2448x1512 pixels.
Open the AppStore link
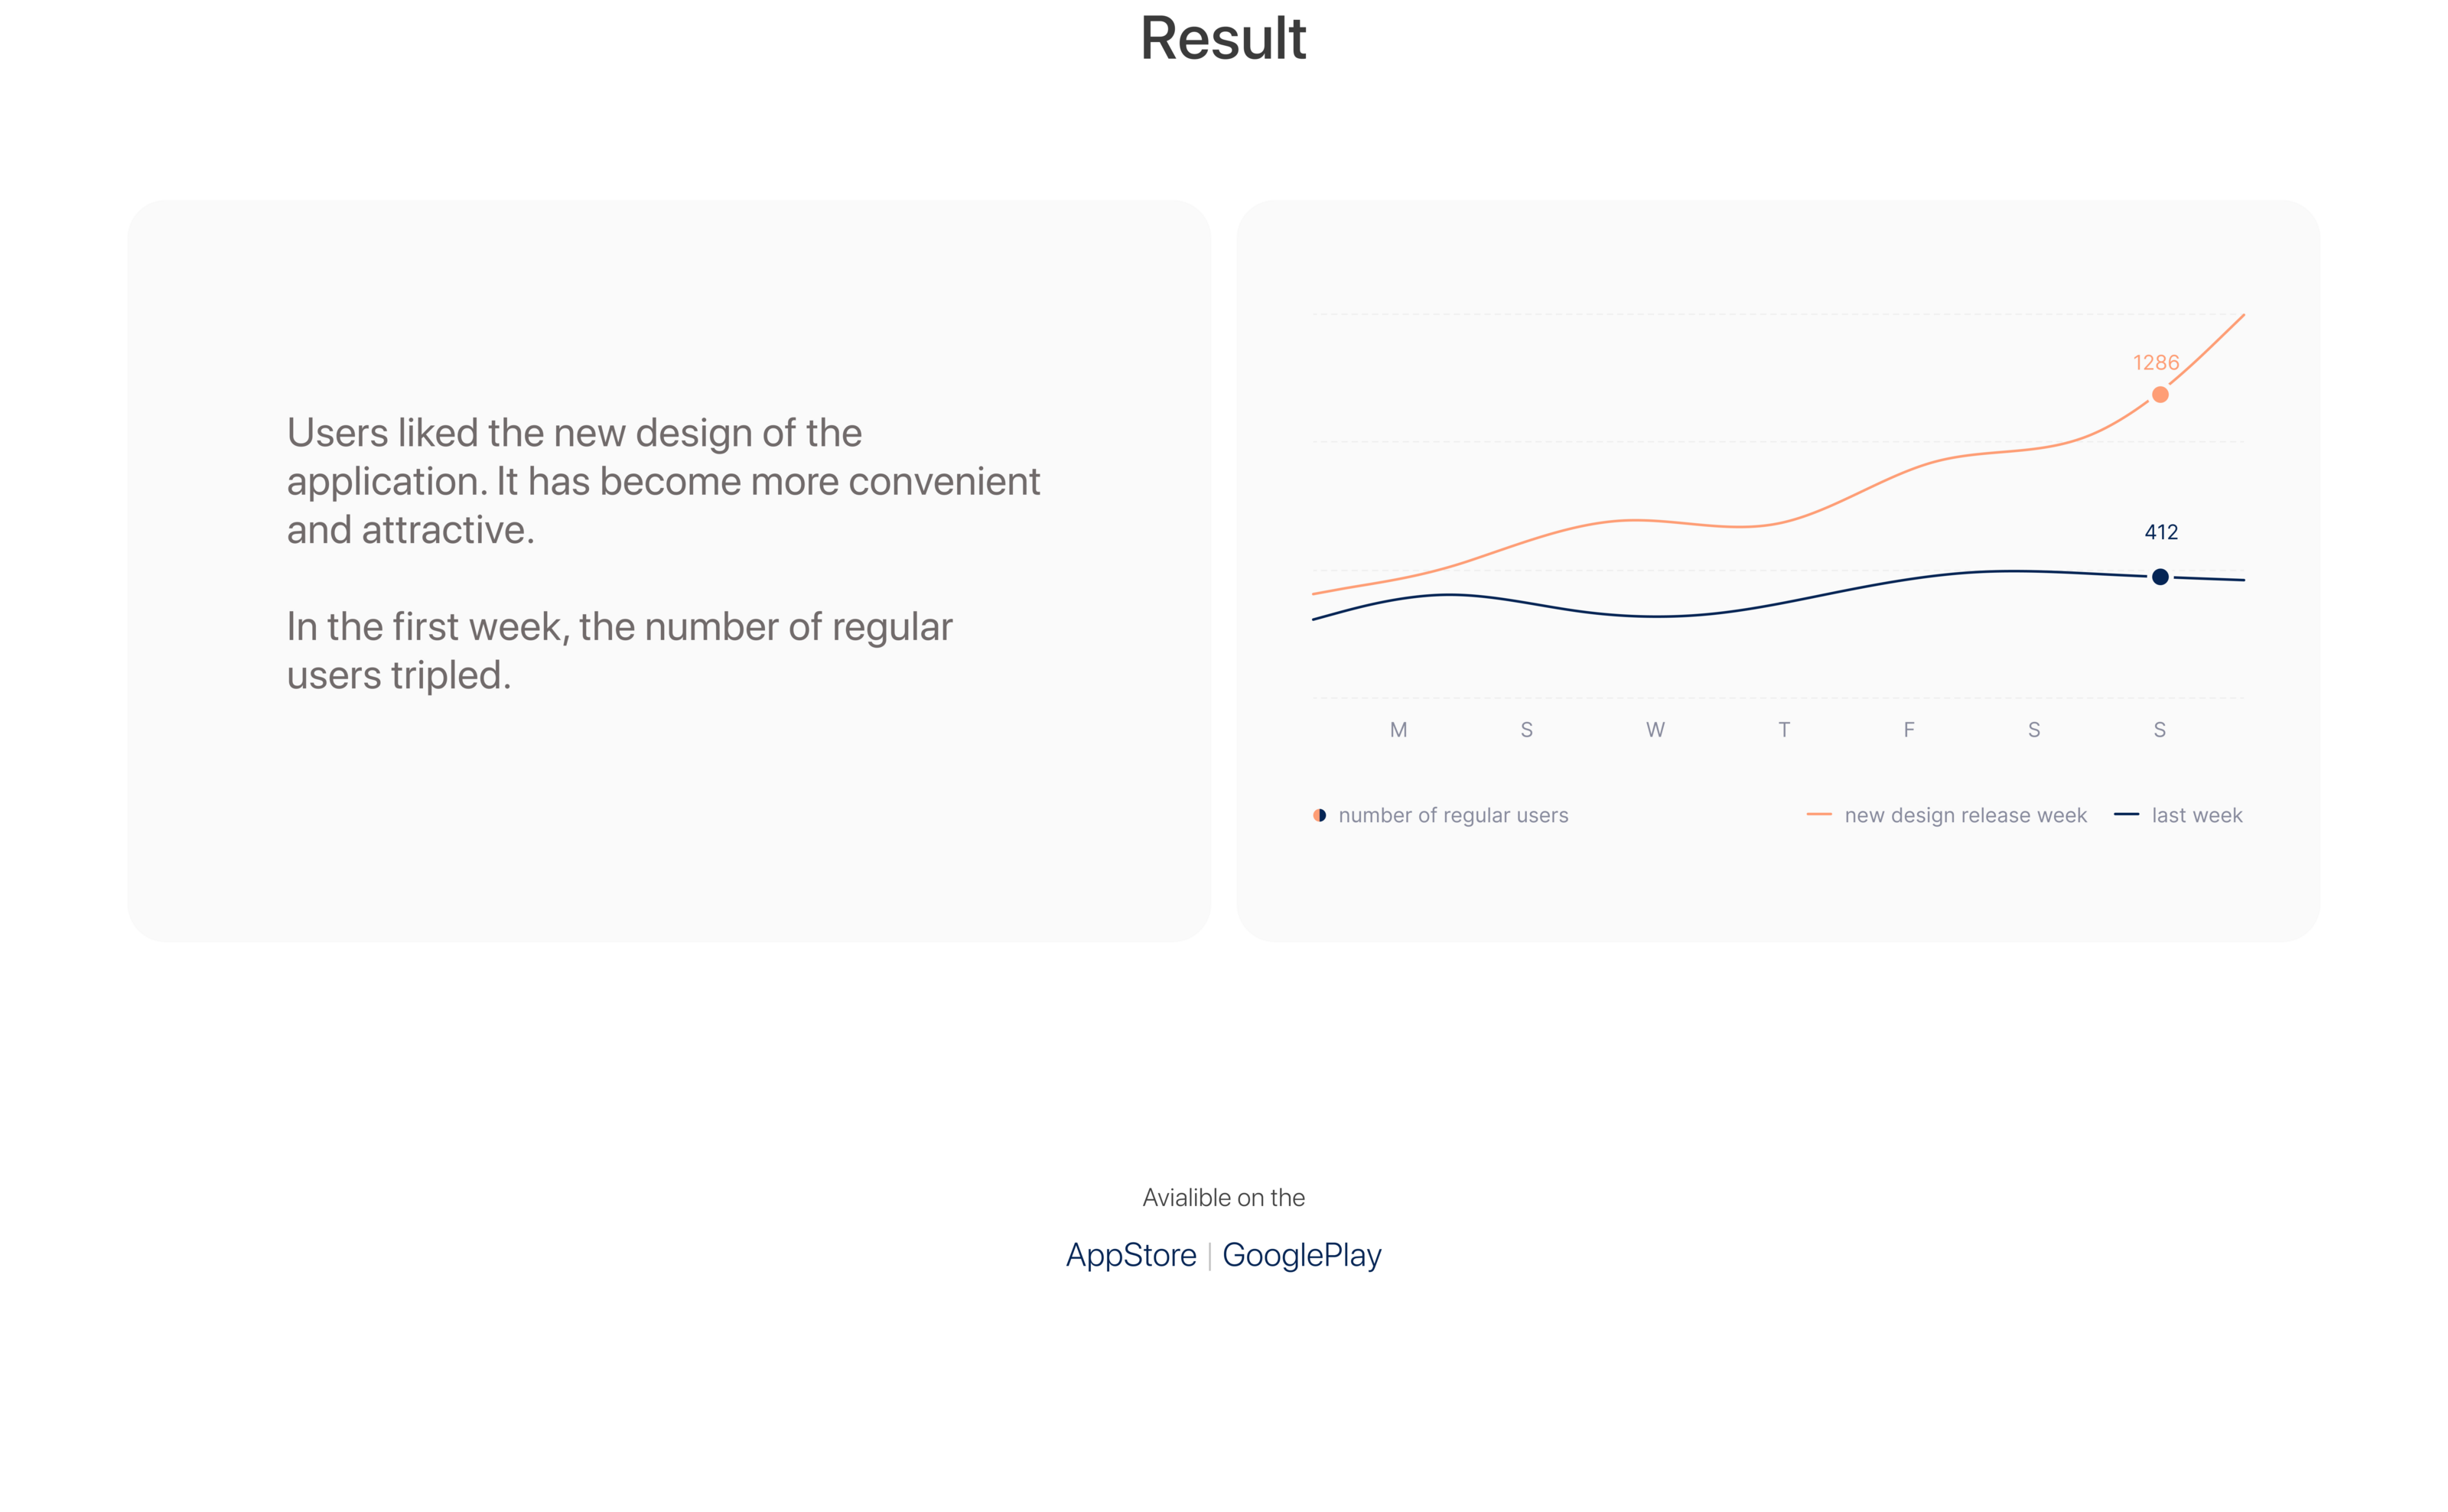(1131, 1255)
